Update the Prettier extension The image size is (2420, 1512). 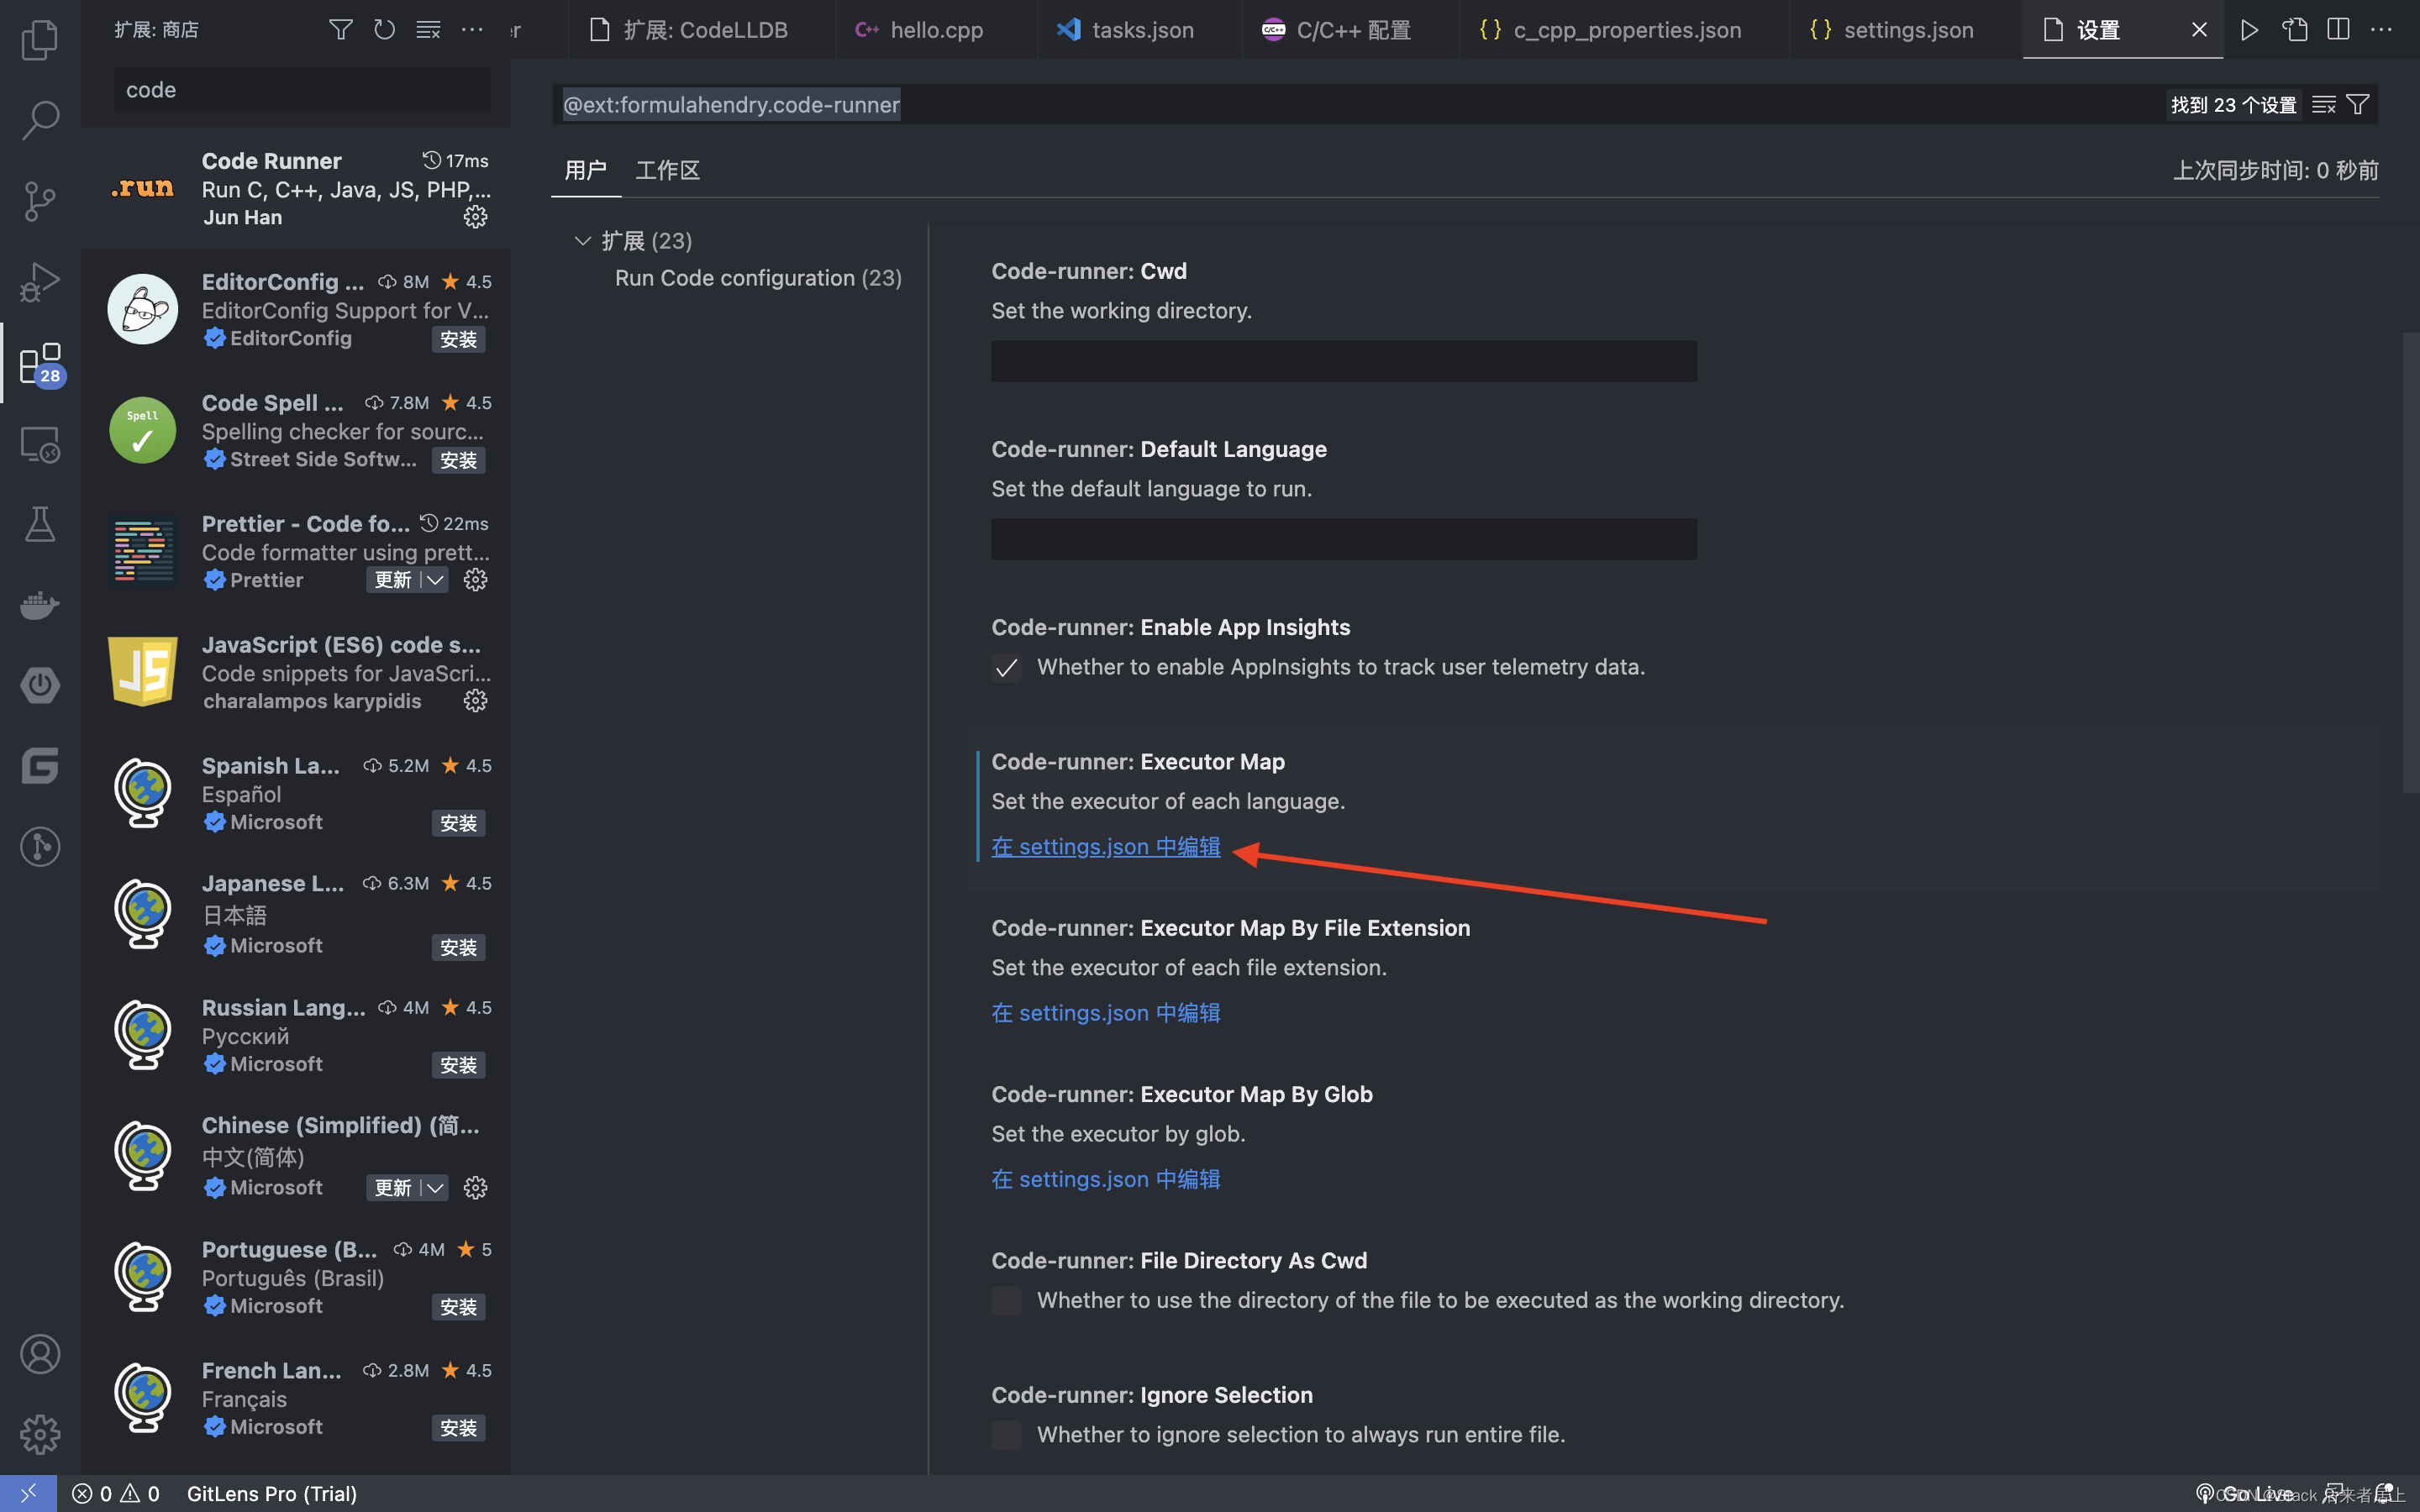click(x=393, y=580)
